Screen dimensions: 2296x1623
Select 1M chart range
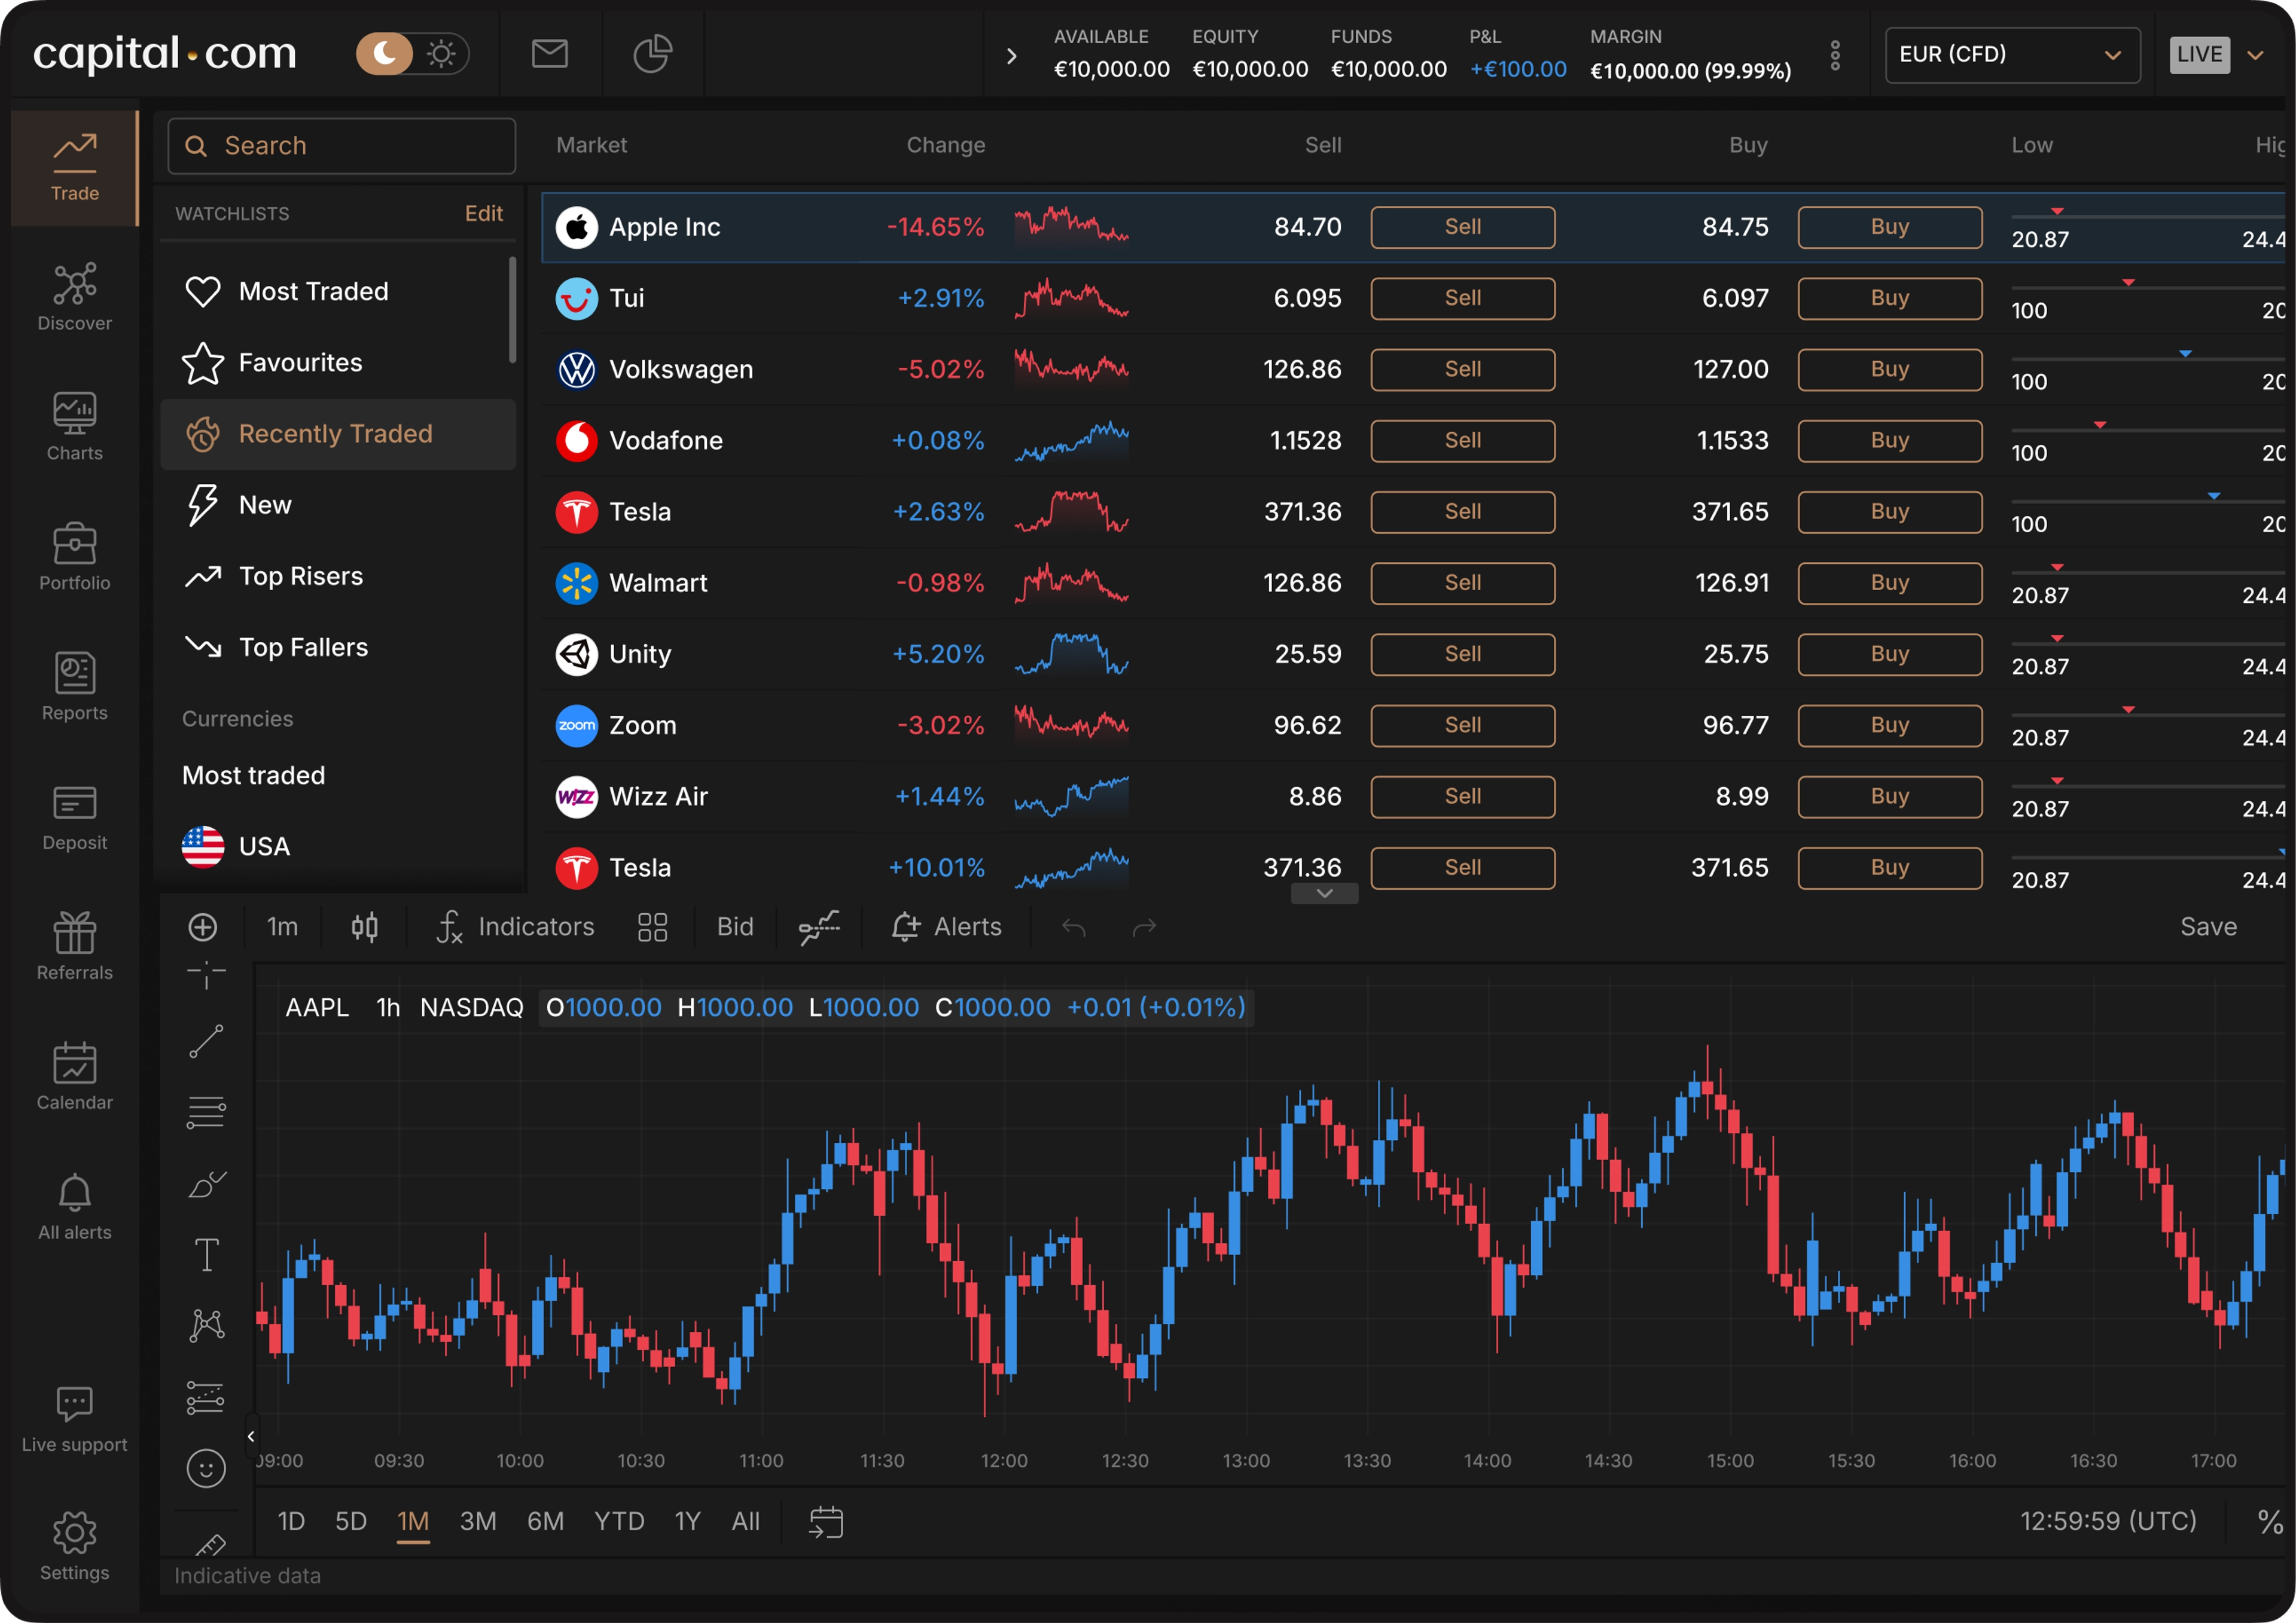pyautogui.click(x=413, y=1522)
